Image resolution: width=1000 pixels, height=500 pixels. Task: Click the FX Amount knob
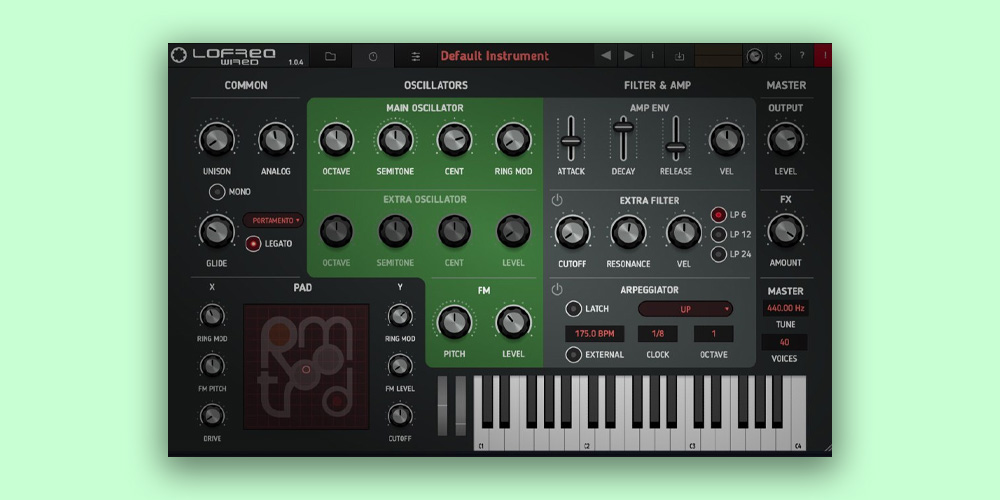tap(786, 230)
